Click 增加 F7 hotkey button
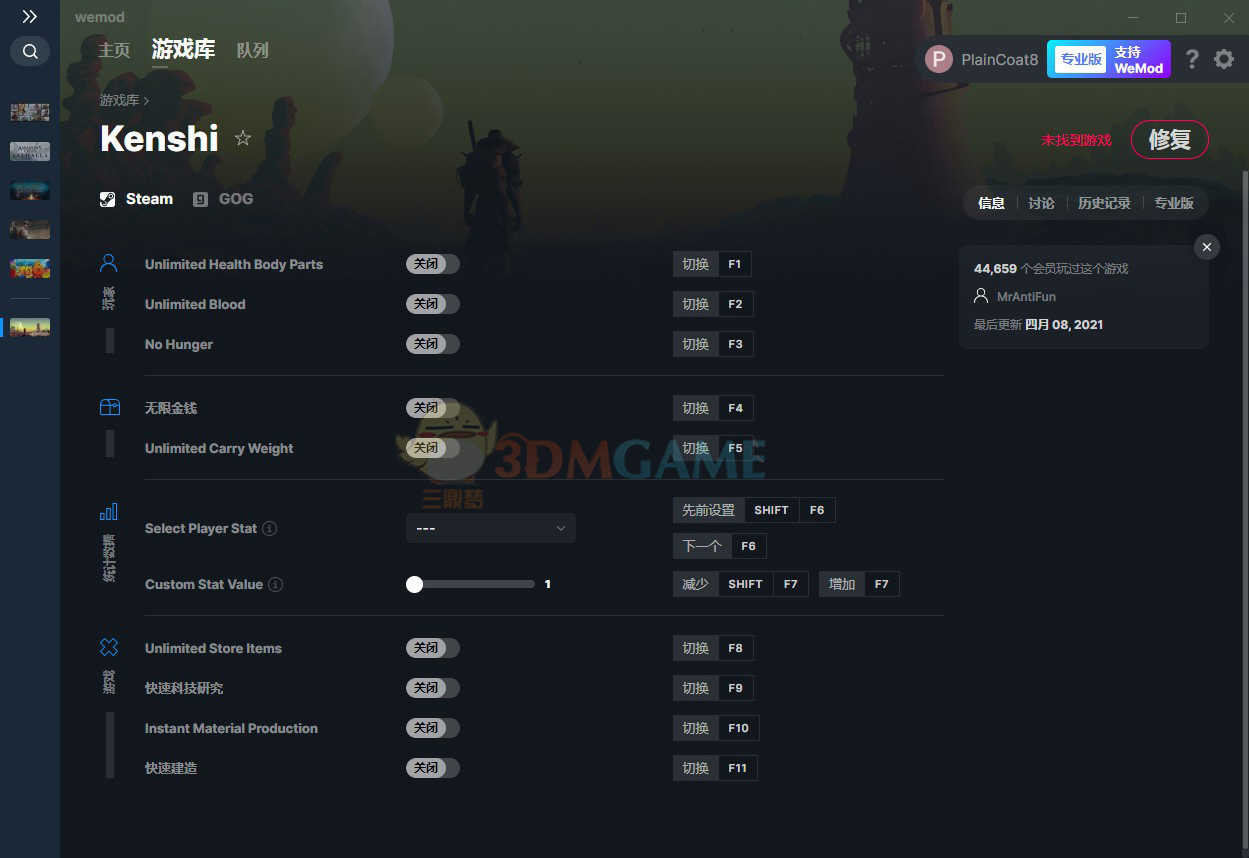Viewport: 1249px width, 858px height. (859, 584)
